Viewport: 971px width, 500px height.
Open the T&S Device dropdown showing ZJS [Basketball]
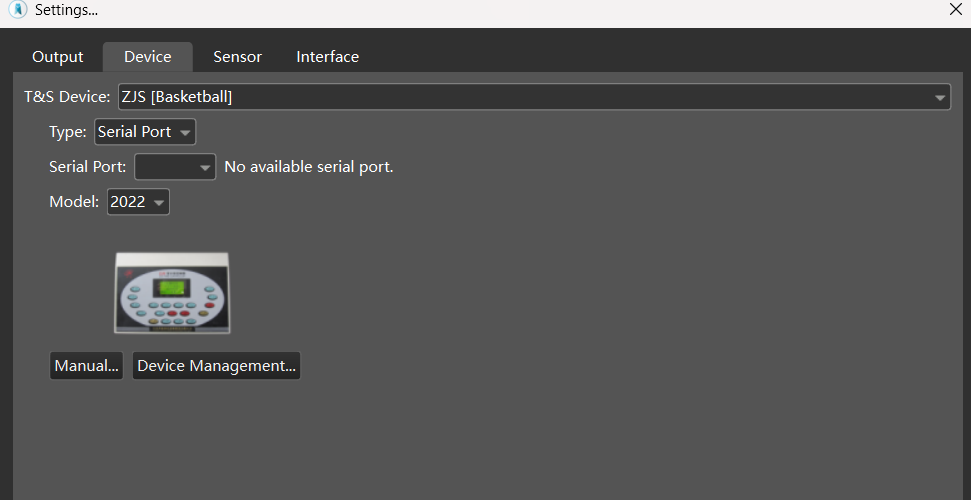[534, 97]
